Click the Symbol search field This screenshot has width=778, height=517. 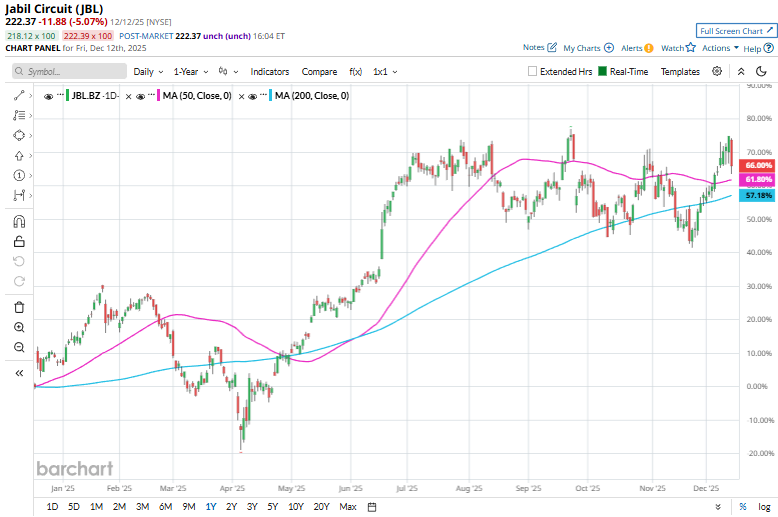point(70,72)
